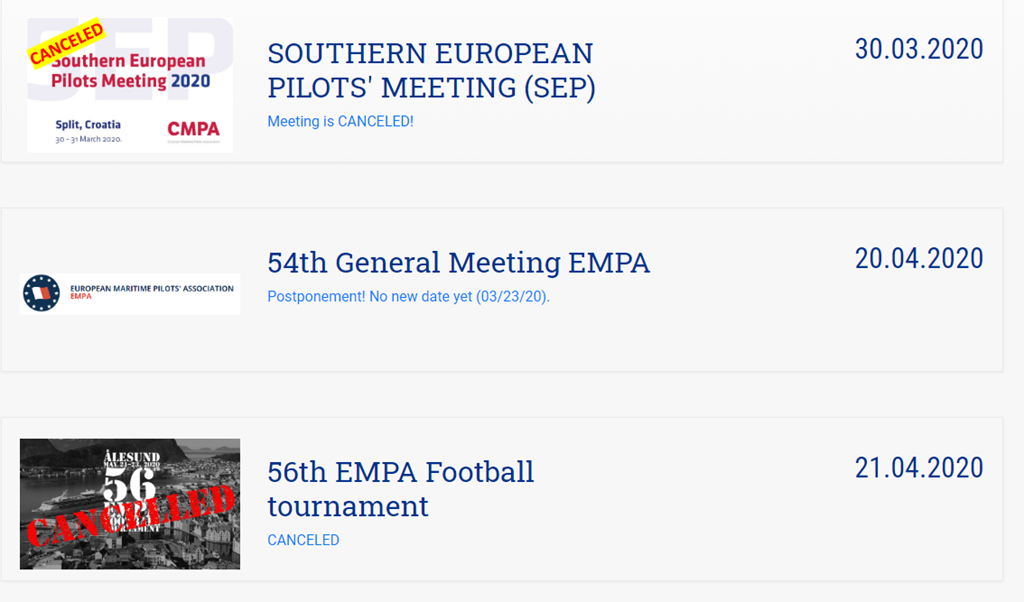The height and width of the screenshot is (602, 1024).
Task: Select the 21.04.2020 date
Action: click(x=918, y=467)
